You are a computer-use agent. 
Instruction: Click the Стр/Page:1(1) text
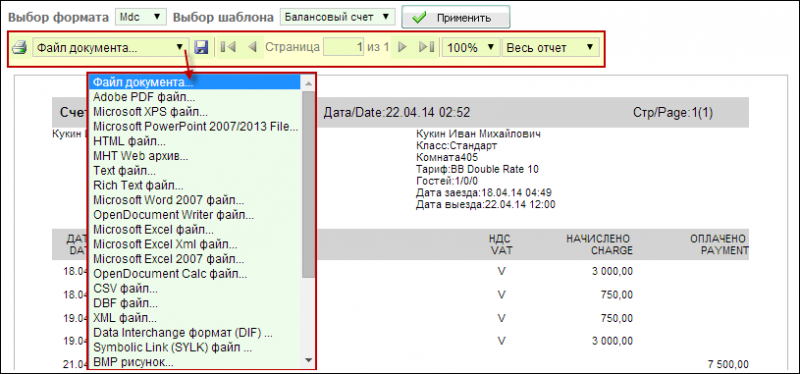(672, 113)
